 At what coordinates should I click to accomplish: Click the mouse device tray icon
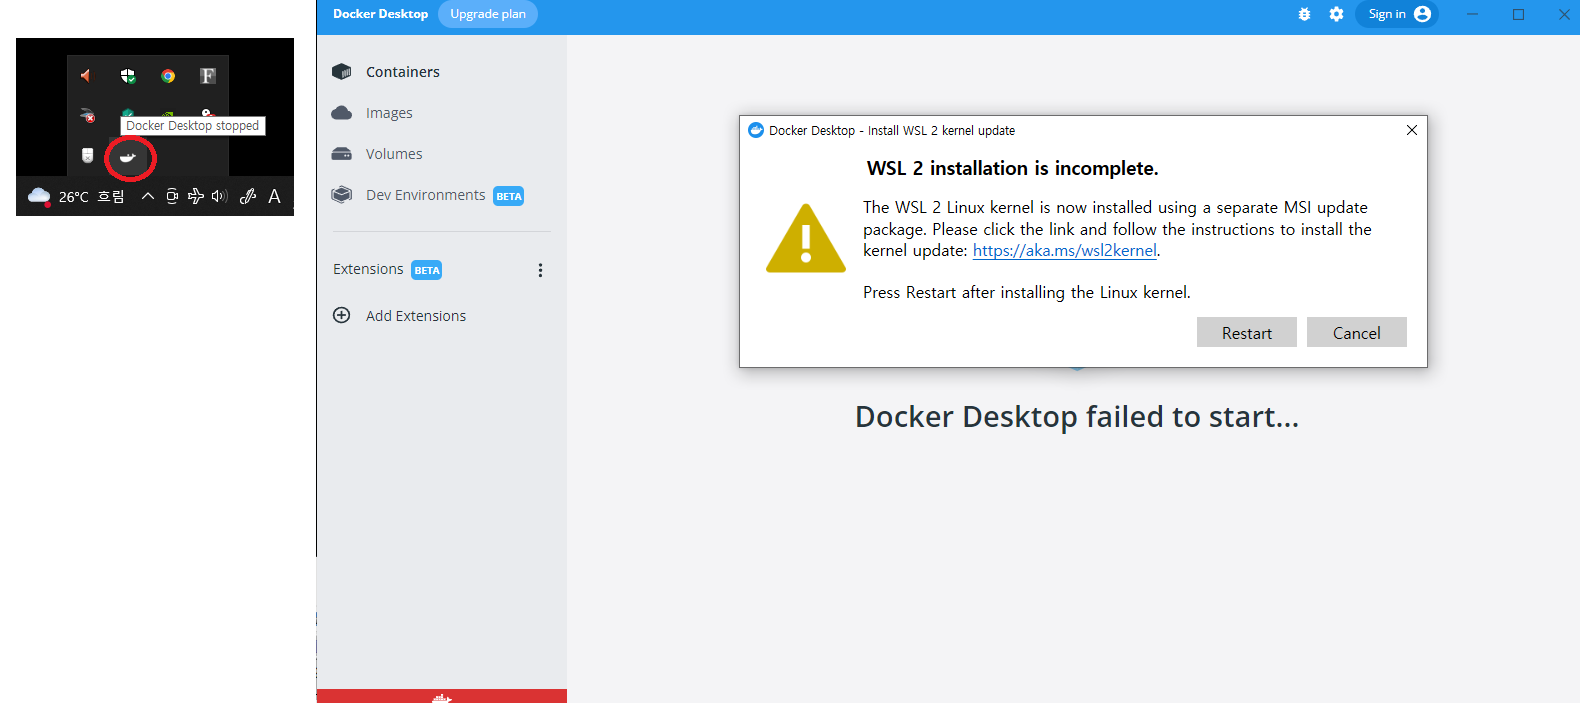click(x=87, y=155)
